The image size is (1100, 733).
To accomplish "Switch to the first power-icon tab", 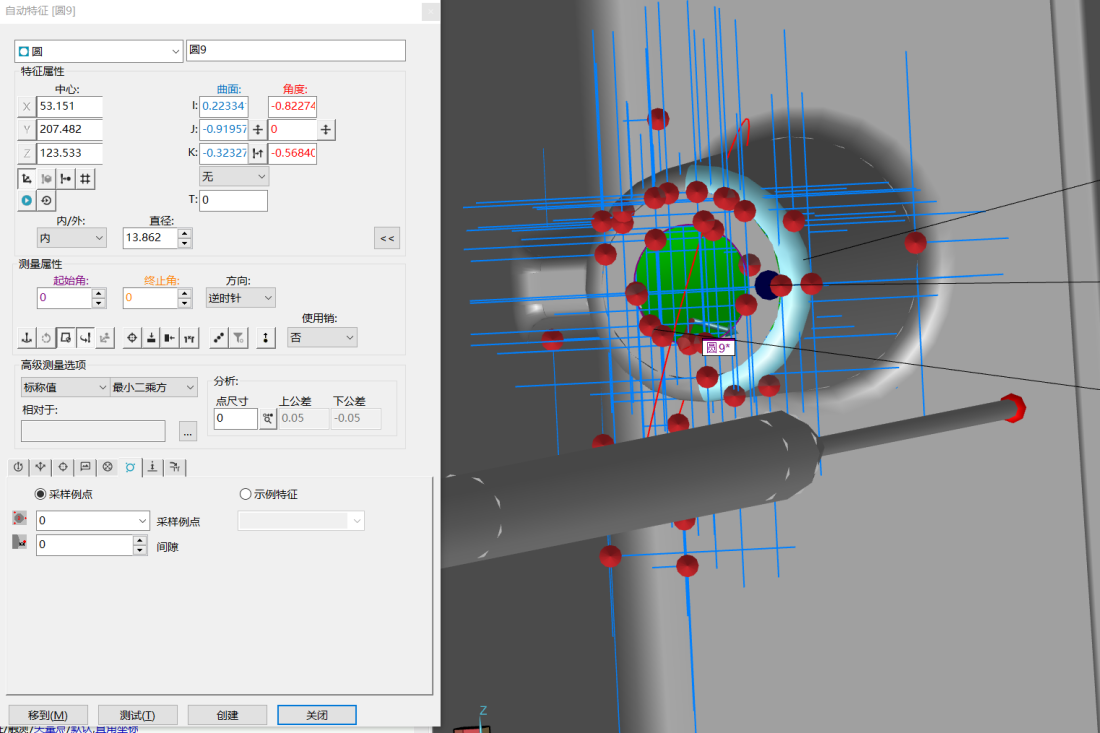I will coord(19,466).
